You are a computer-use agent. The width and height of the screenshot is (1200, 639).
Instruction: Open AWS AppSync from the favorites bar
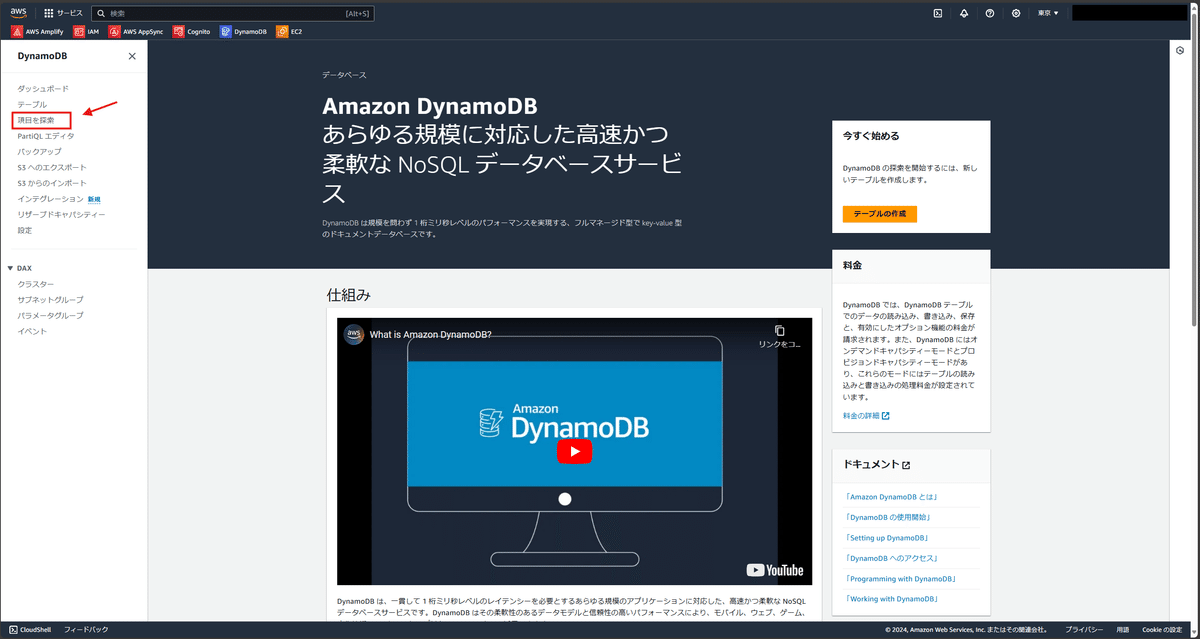(135, 31)
